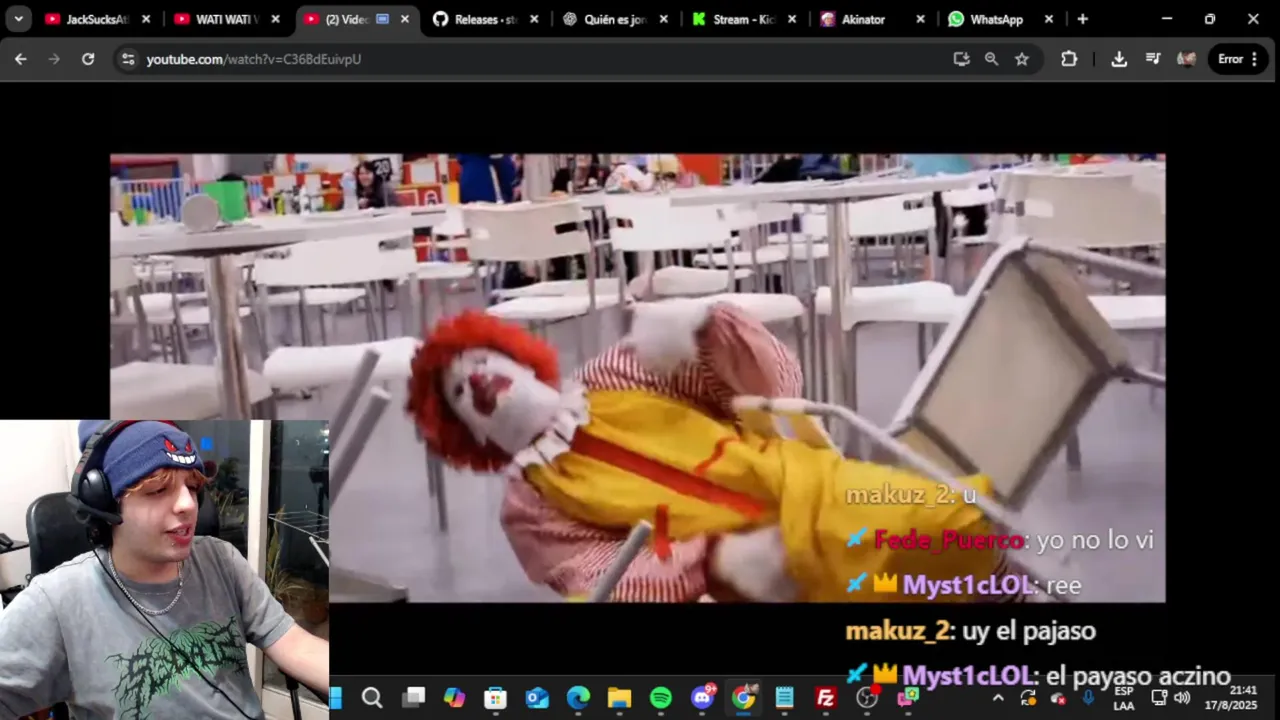Viewport: 1280px width, 720px height.
Task: Open ESP LAA language switcher
Action: point(1124,698)
